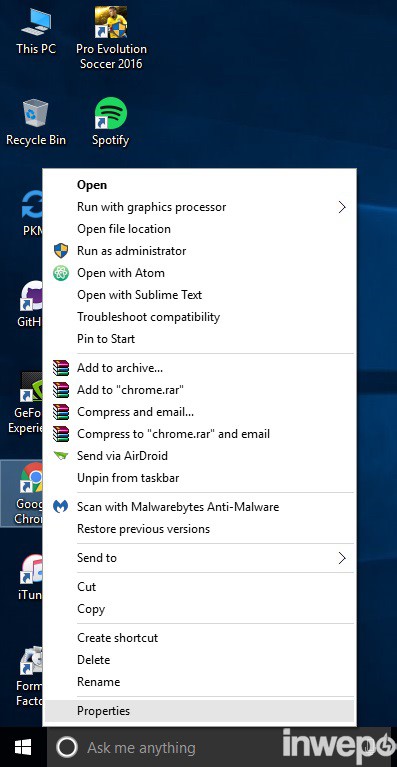397x767 pixels.
Task: Choose Delete in the context menu
Action: [199, 660]
